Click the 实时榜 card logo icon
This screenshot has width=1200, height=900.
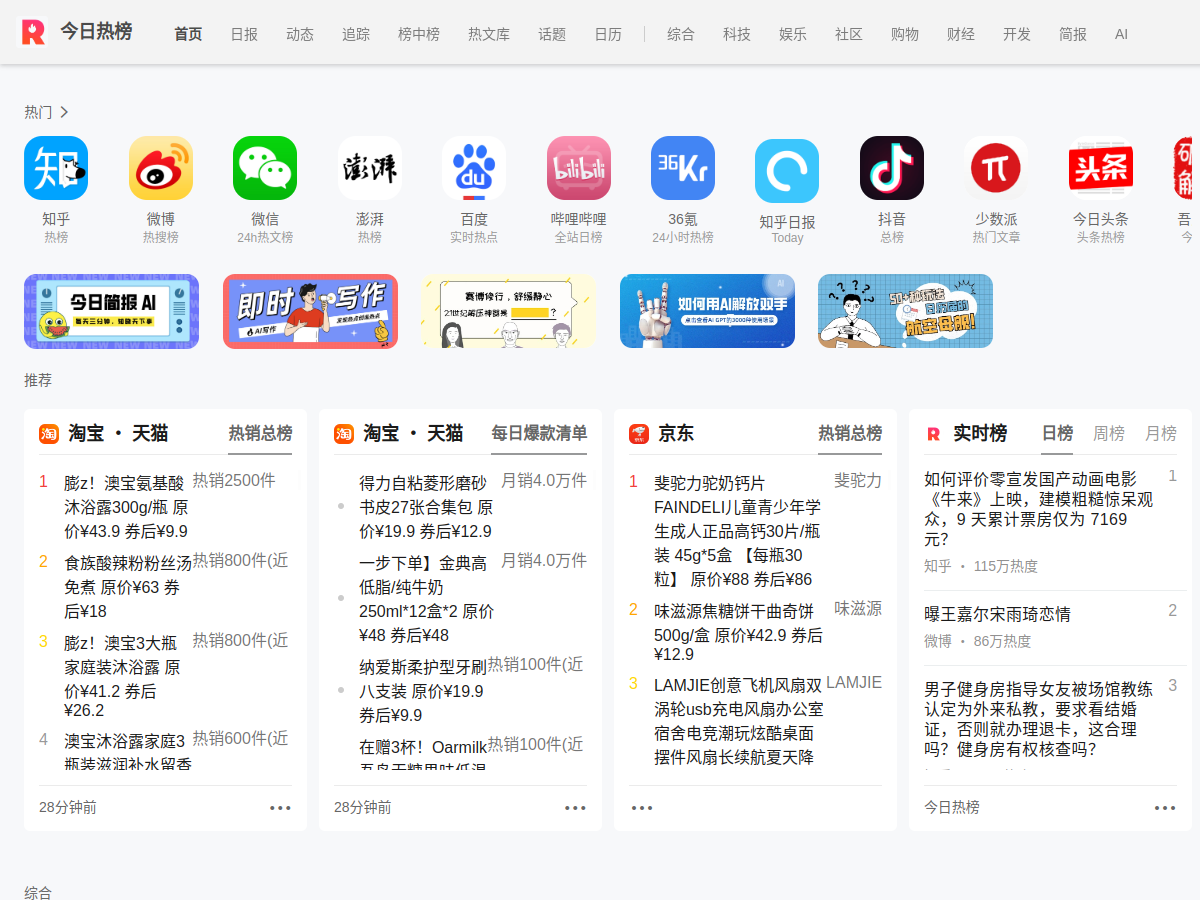click(934, 433)
